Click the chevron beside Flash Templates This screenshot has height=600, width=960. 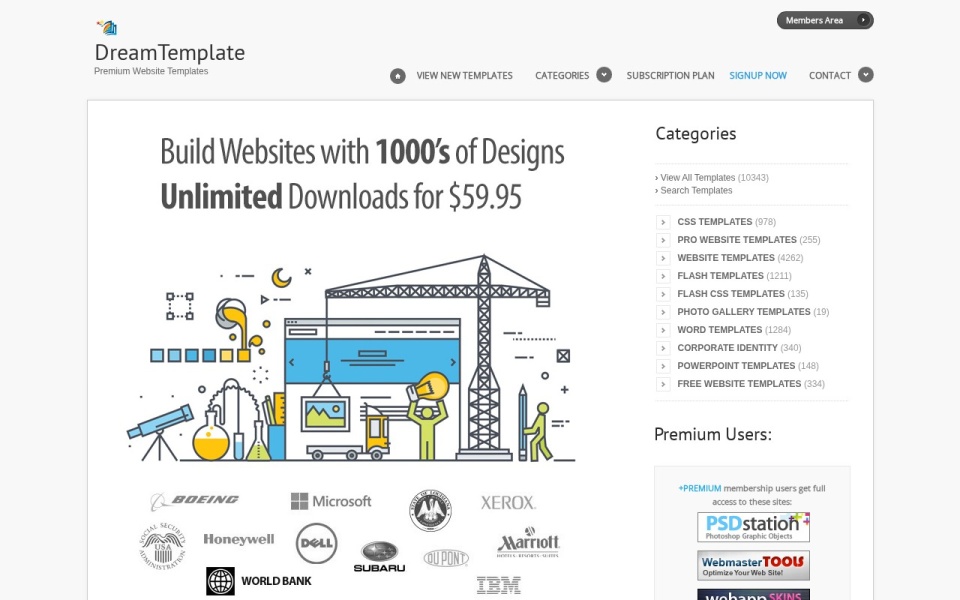click(663, 276)
